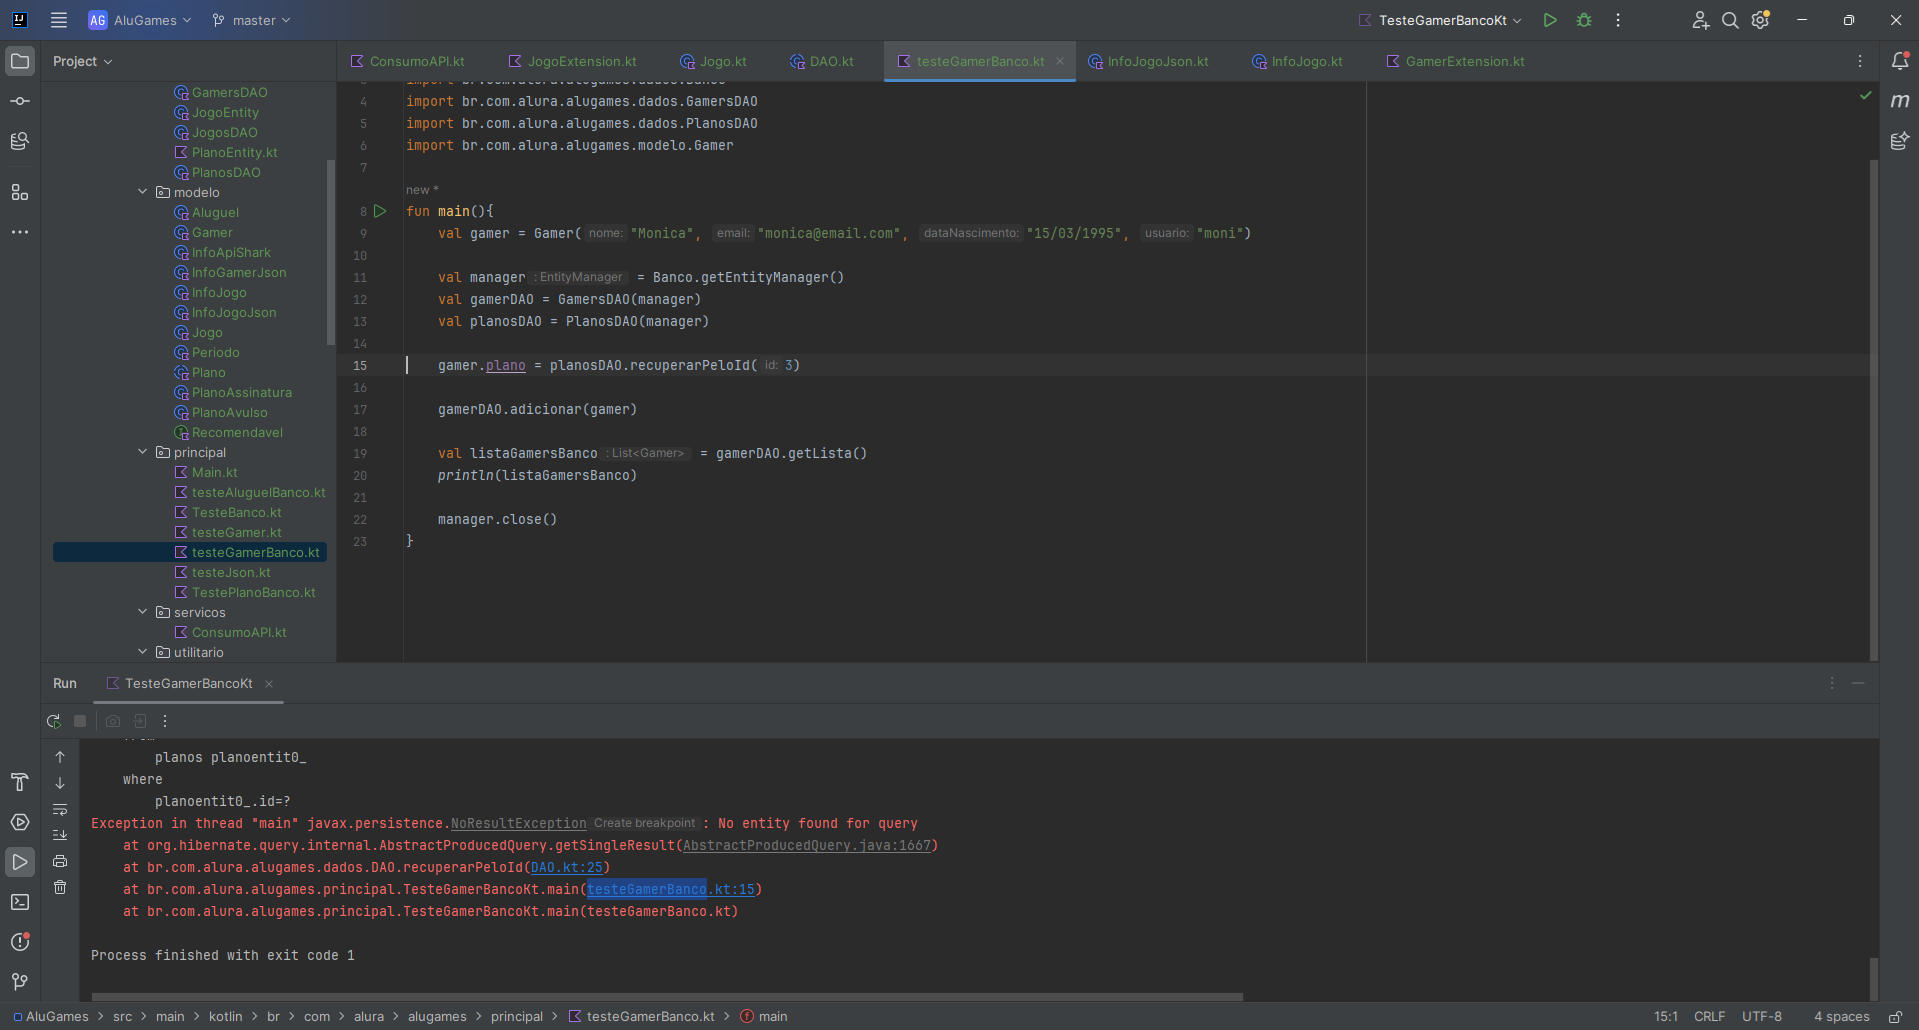
Task: Open more run actions menu in title bar
Action: click(x=1618, y=20)
